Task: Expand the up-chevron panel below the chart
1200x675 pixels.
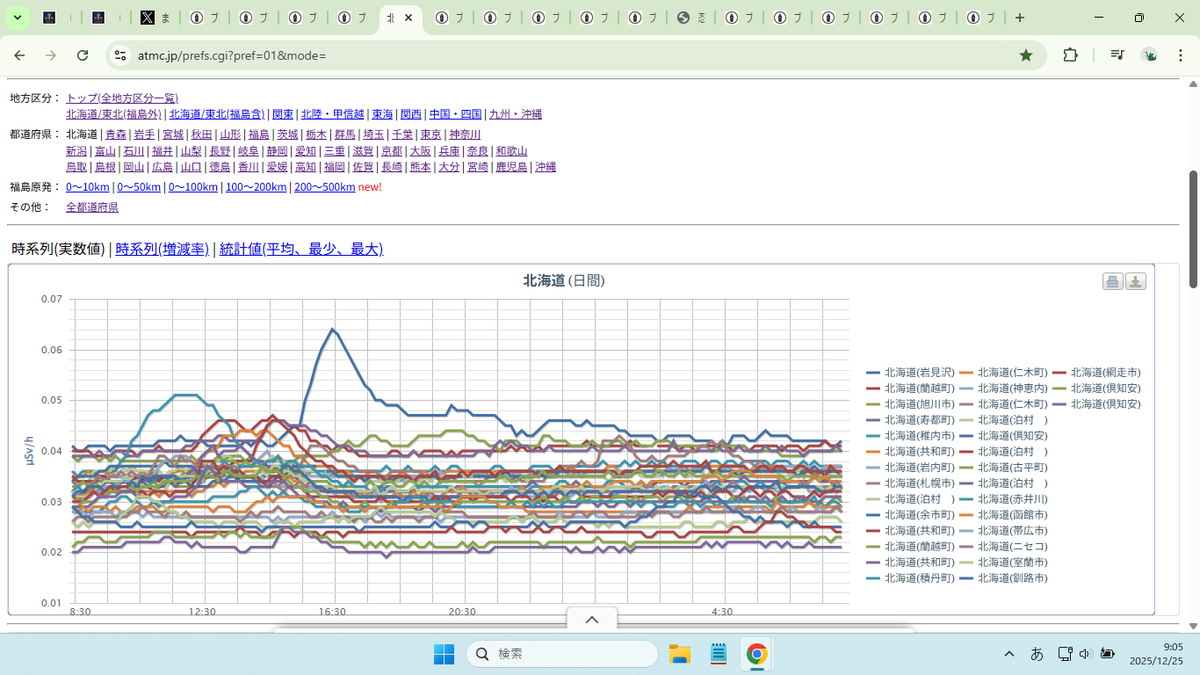Action: click(592, 620)
